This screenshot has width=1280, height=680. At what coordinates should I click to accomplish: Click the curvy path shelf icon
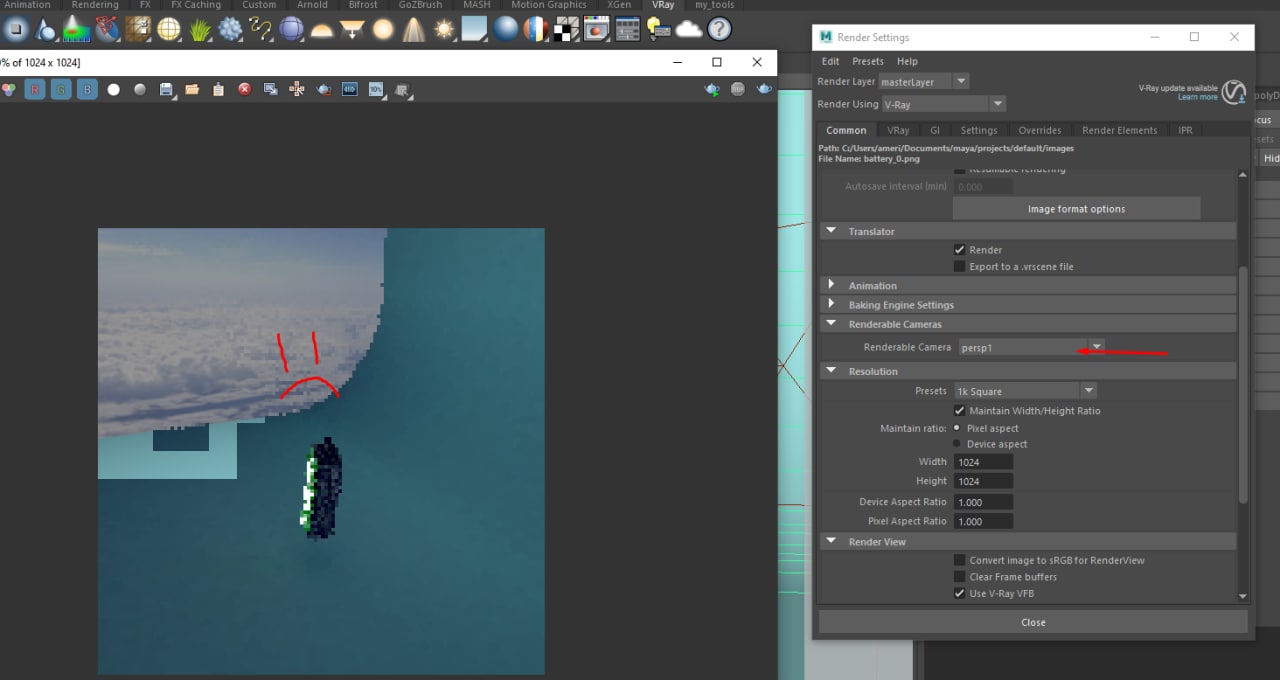261,29
